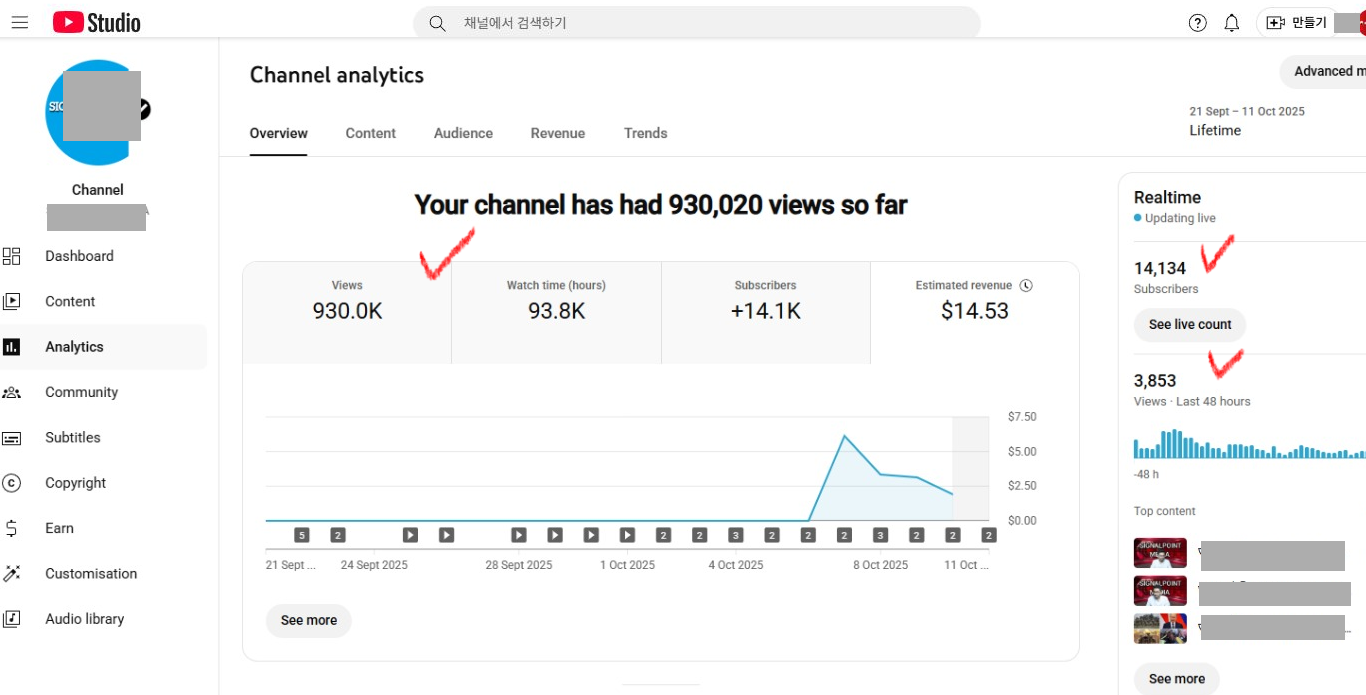Open the hamburger navigation menu
Viewport: 1366px width, 695px height.
click(20, 22)
